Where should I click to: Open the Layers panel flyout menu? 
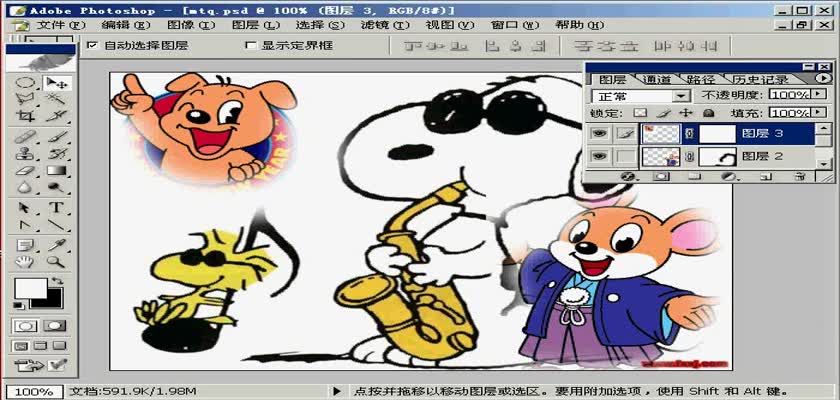coord(823,79)
